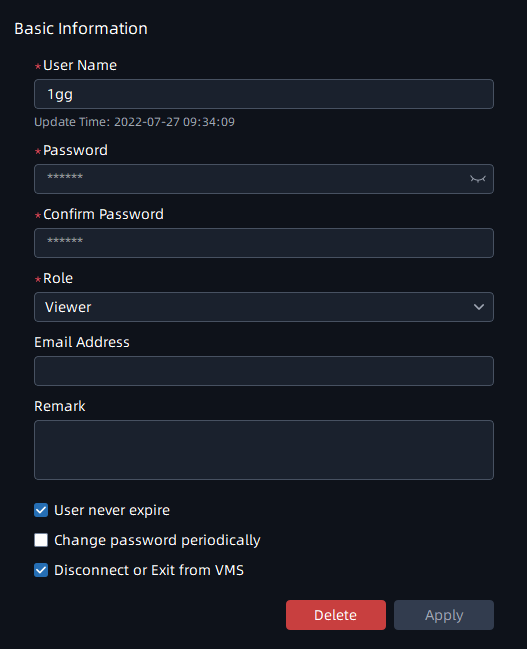
Task: Click the Basic Information heading
Action: point(81,29)
